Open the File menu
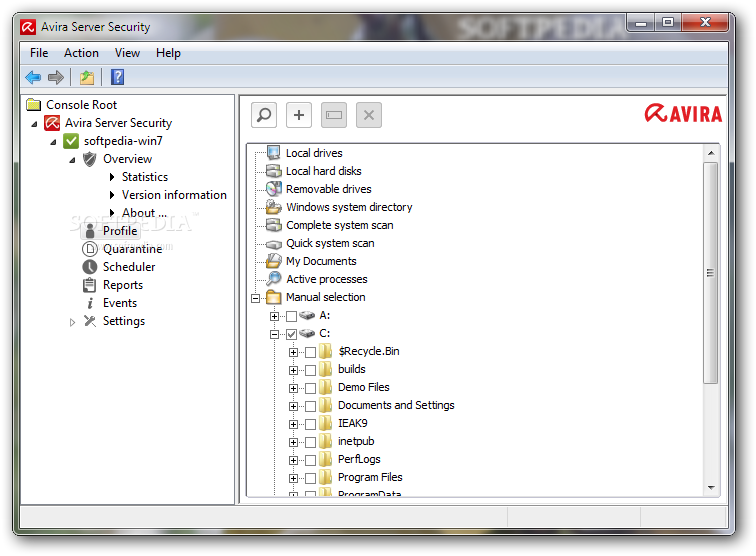Image resolution: width=756 pixels, height=556 pixels. pos(39,53)
